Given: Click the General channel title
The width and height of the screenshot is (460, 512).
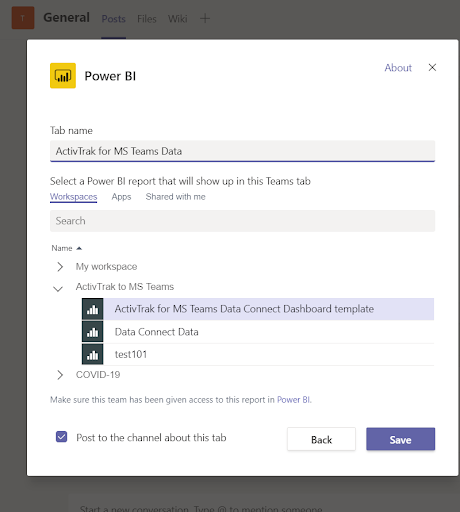Looking at the screenshot, I should [x=66, y=18].
